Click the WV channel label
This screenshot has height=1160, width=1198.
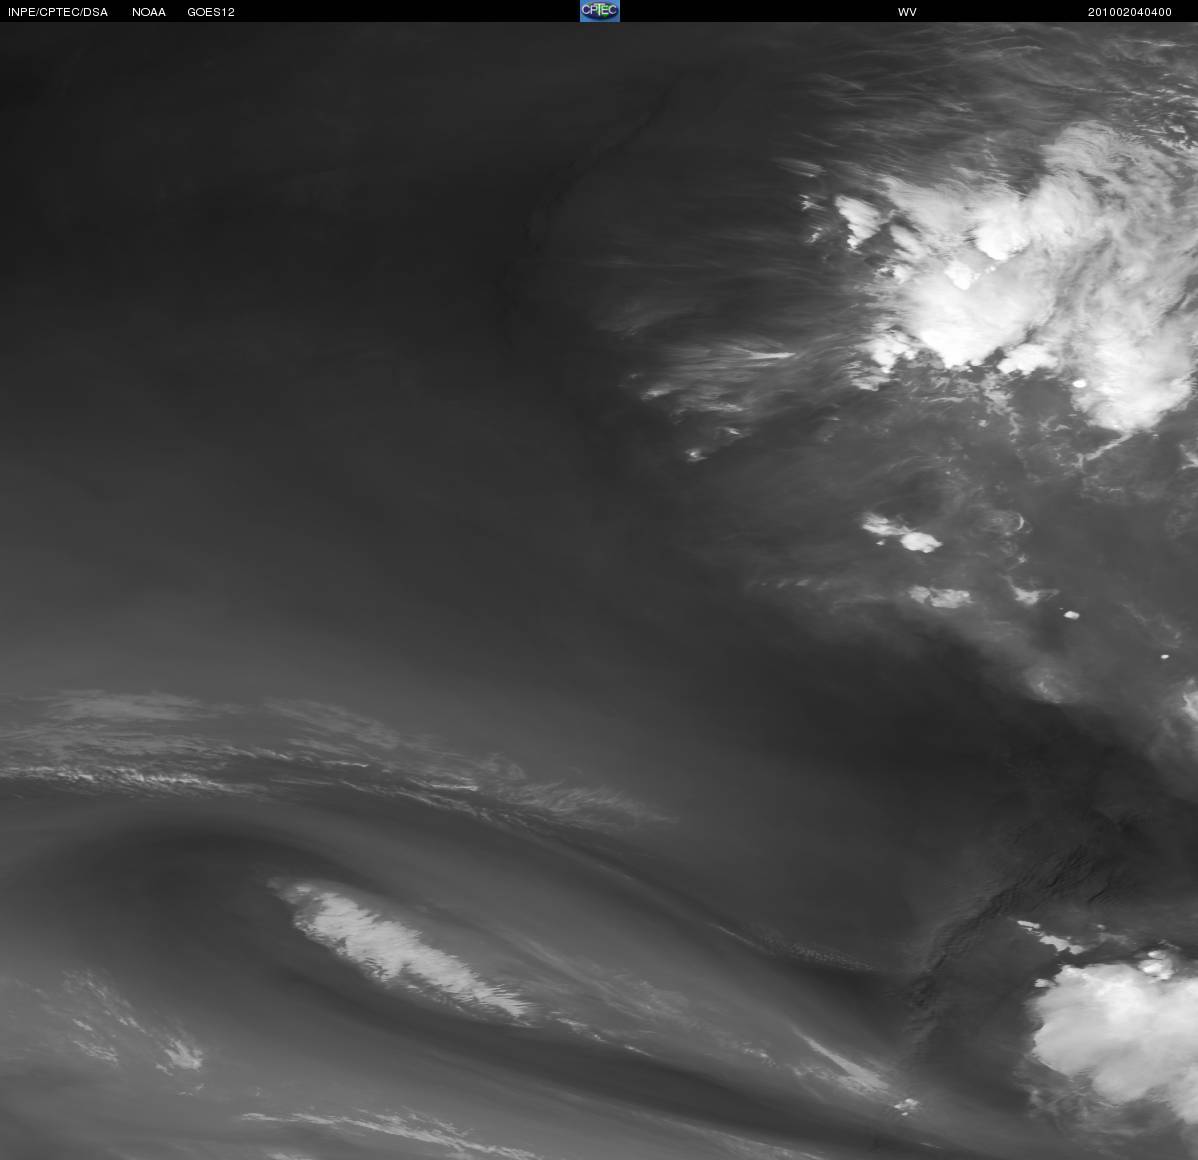[x=907, y=12]
